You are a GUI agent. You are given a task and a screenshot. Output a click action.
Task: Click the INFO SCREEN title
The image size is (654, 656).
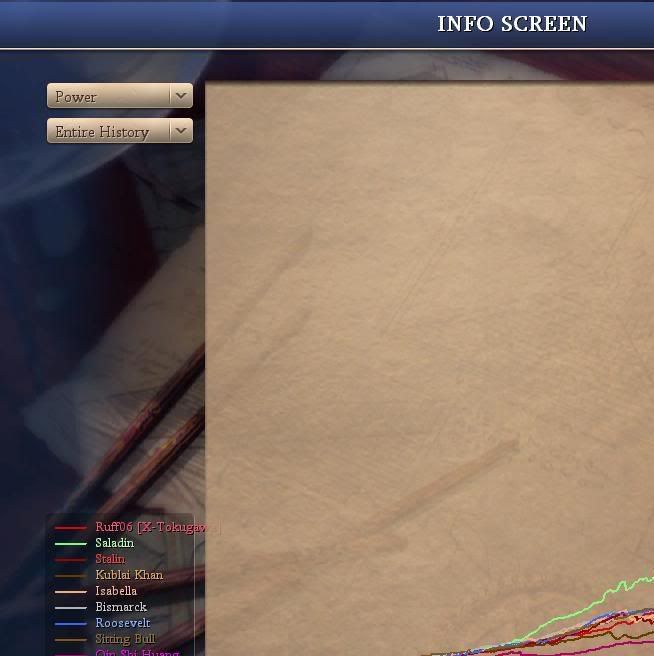coord(512,24)
